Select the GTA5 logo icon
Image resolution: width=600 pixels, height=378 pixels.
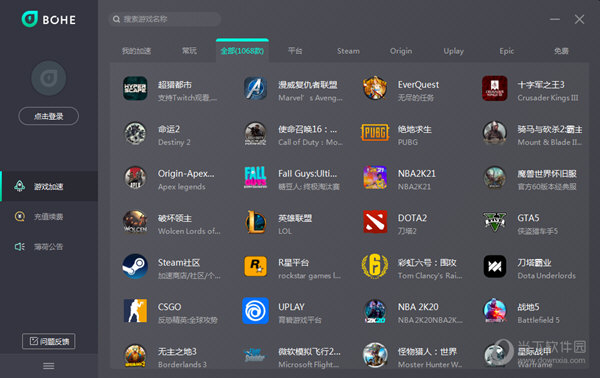click(x=495, y=222)
